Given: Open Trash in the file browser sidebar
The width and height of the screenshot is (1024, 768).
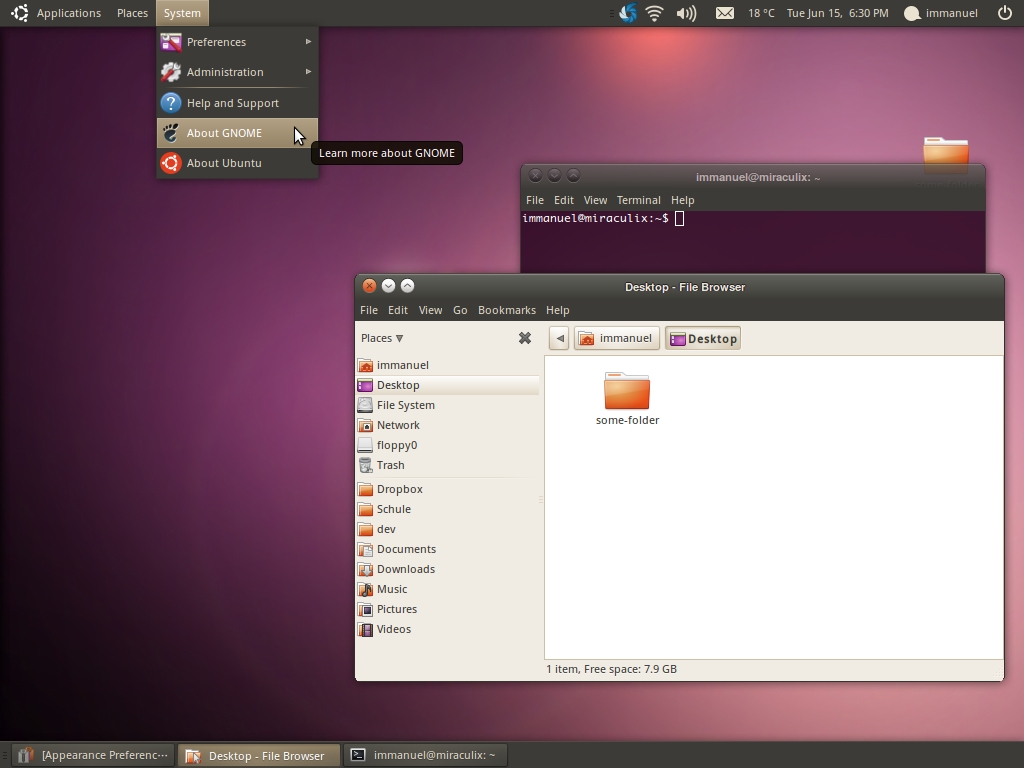Looking at the screenshot, I should [x=390, y=465].
